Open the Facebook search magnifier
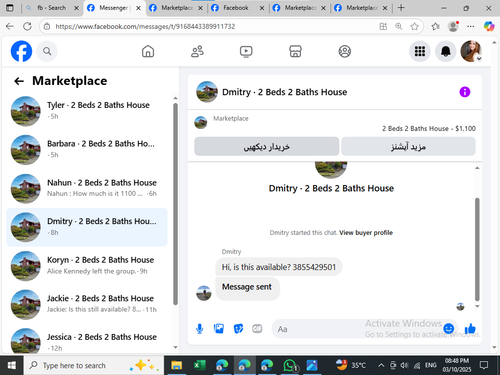This screenshot has height=375, width=500. point(47,51)
